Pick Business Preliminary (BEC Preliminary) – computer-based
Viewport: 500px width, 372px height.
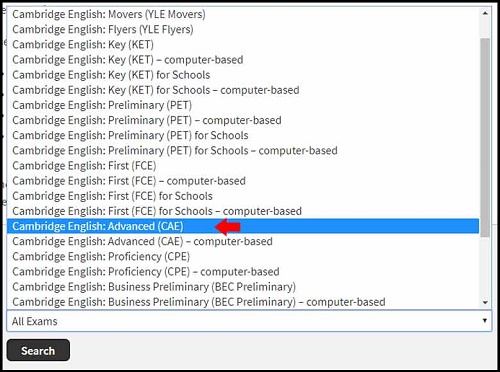click(x=243, y=302)
